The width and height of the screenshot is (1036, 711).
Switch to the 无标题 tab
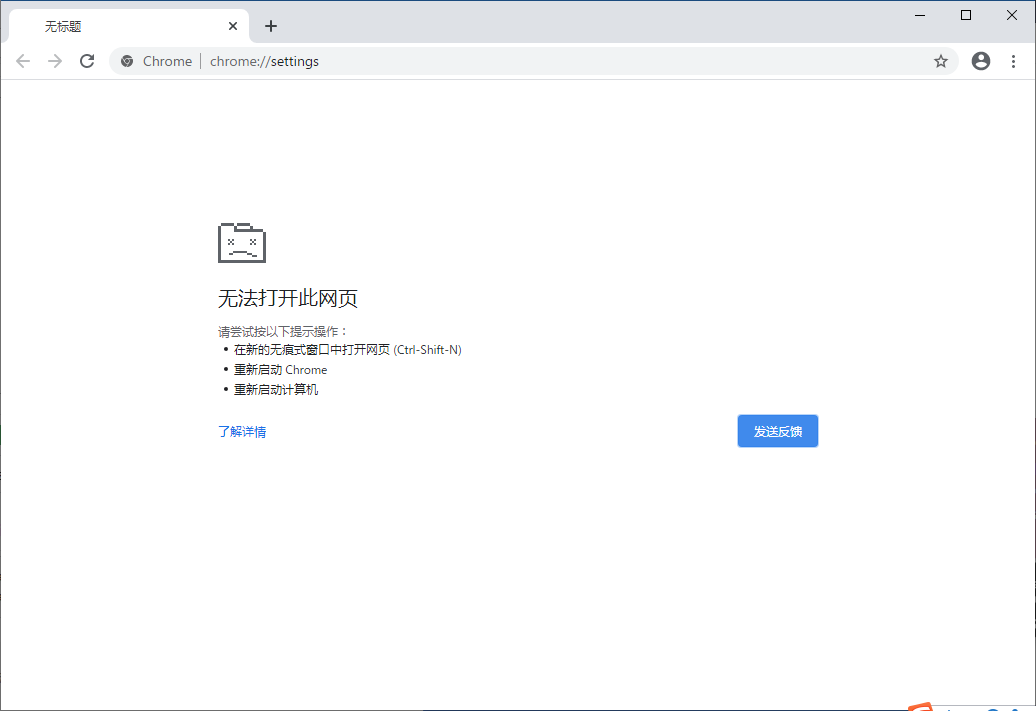(x=120, y=25)
